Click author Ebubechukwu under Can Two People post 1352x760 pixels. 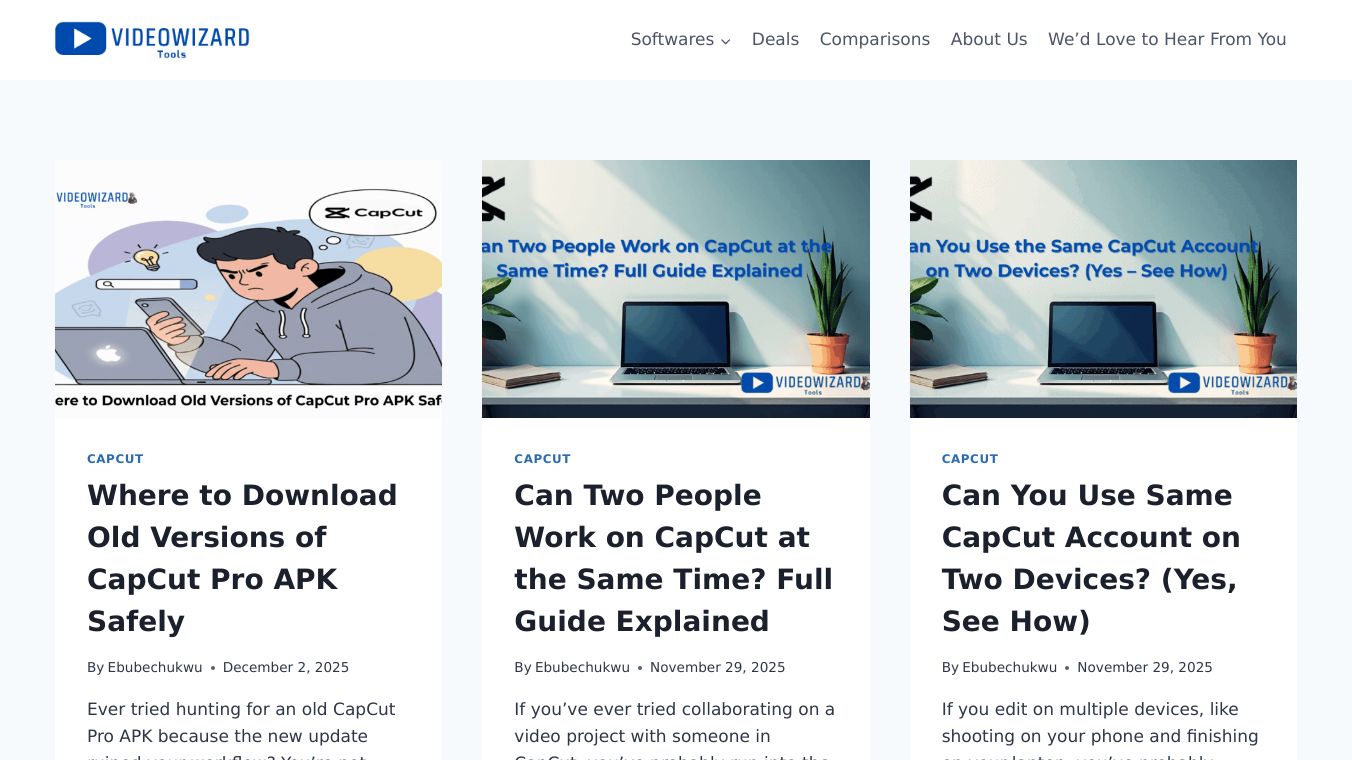(582, 667)
